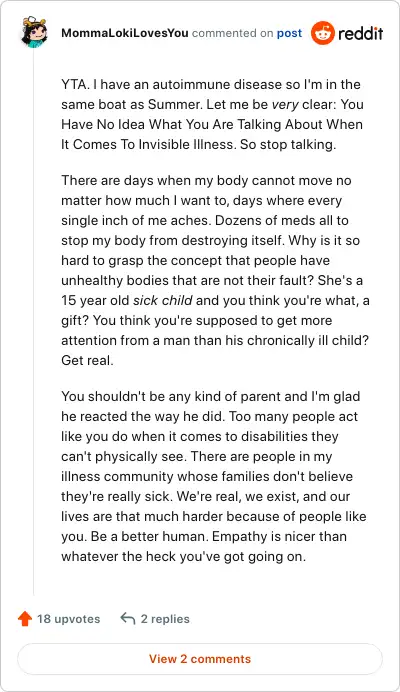Select the "18 upvotes" count

[68, 619]
